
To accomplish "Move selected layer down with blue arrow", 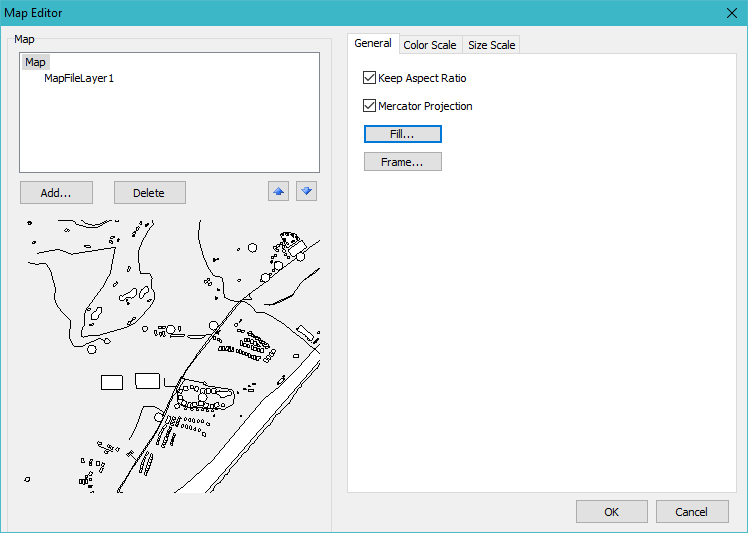I will (306, 191).
